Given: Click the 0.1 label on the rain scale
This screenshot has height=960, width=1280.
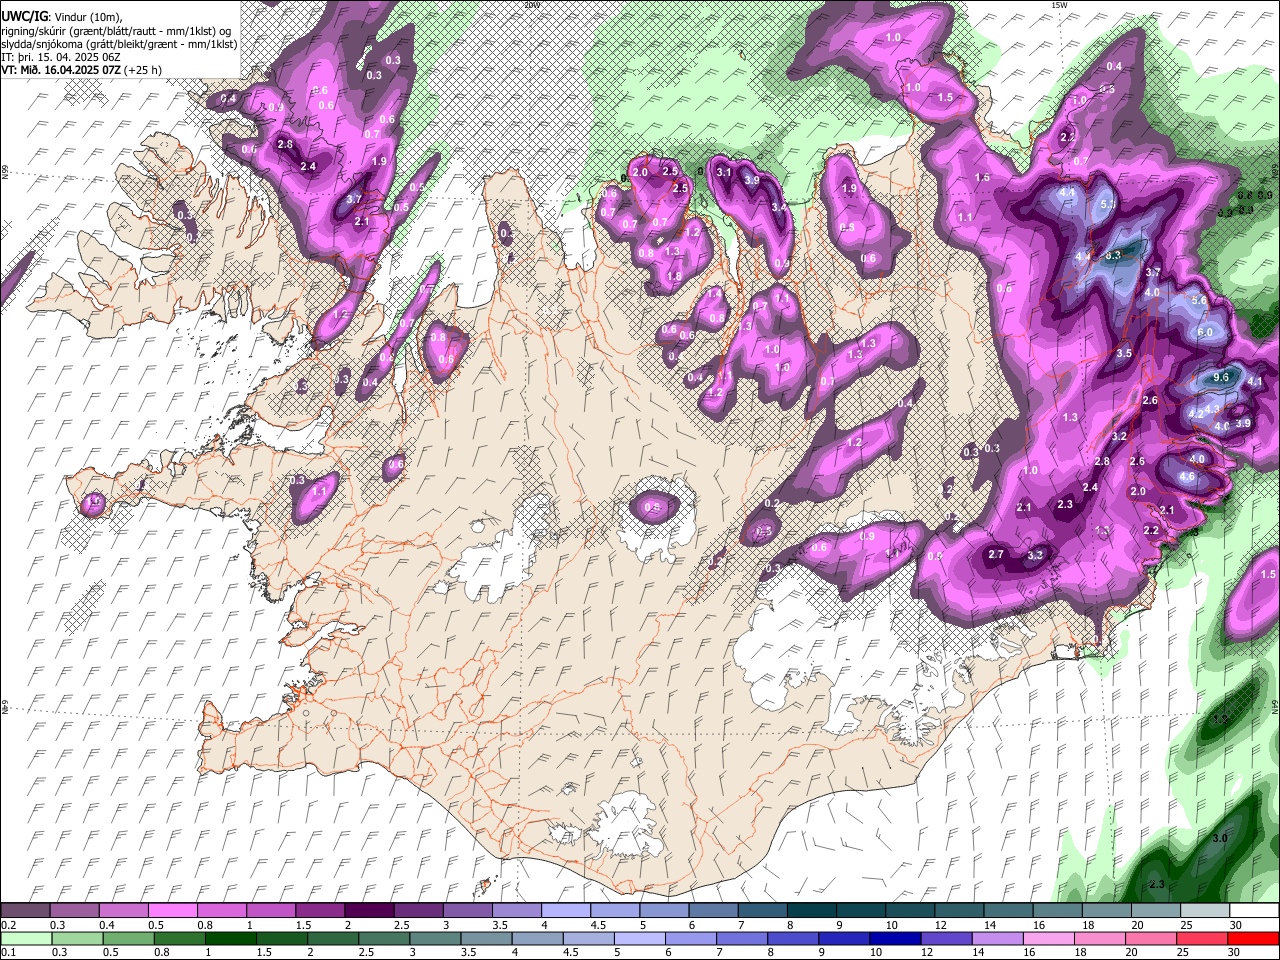Looking at the screenshot, I should coord(8,953).
